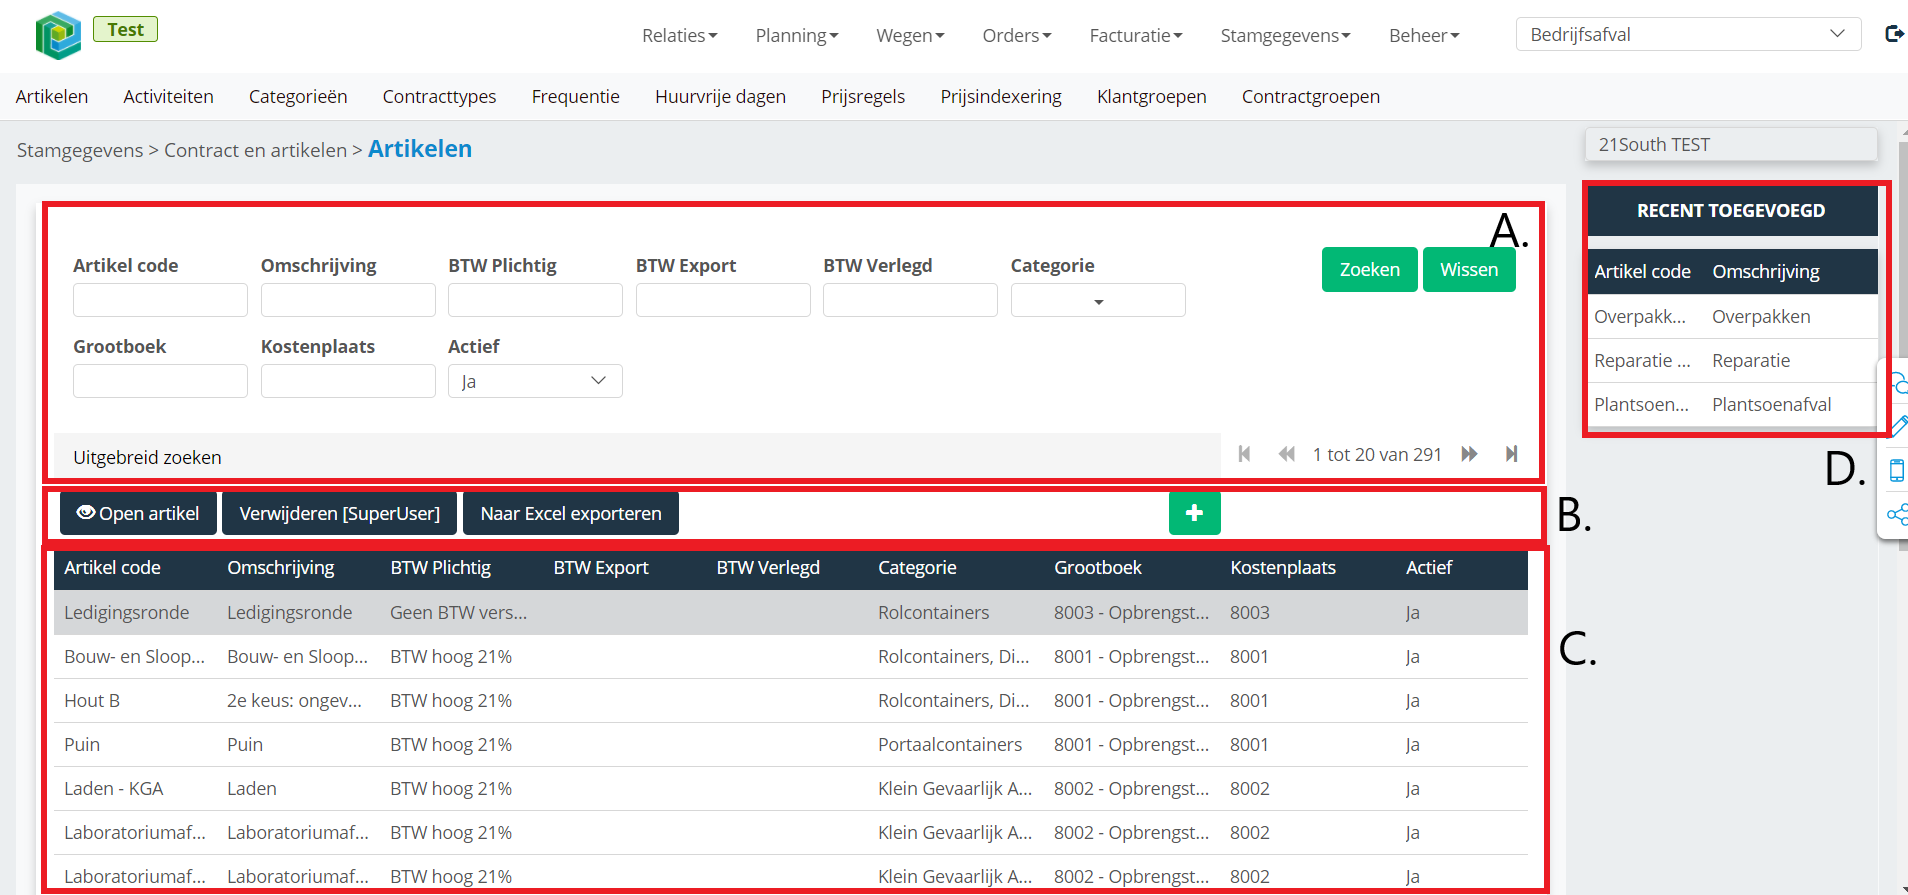Open the Categorie filter dropdown
The image size is (1908, 895).
pyautogui.click(x=1098, y=300)
